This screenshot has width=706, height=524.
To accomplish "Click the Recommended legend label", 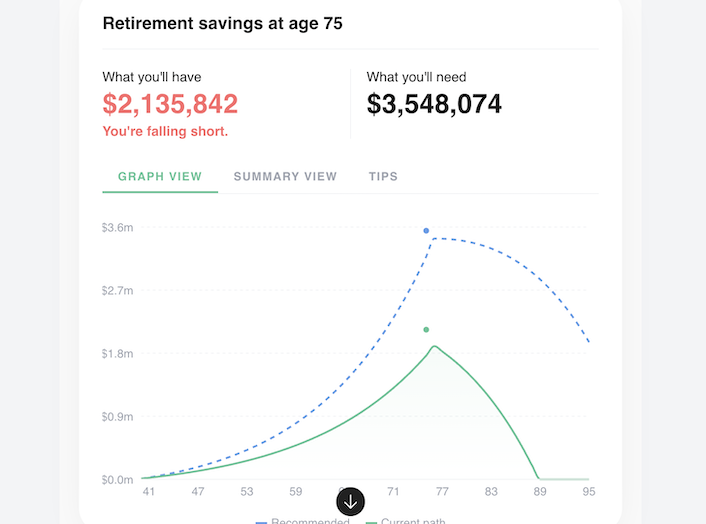I will coord(310,521).
